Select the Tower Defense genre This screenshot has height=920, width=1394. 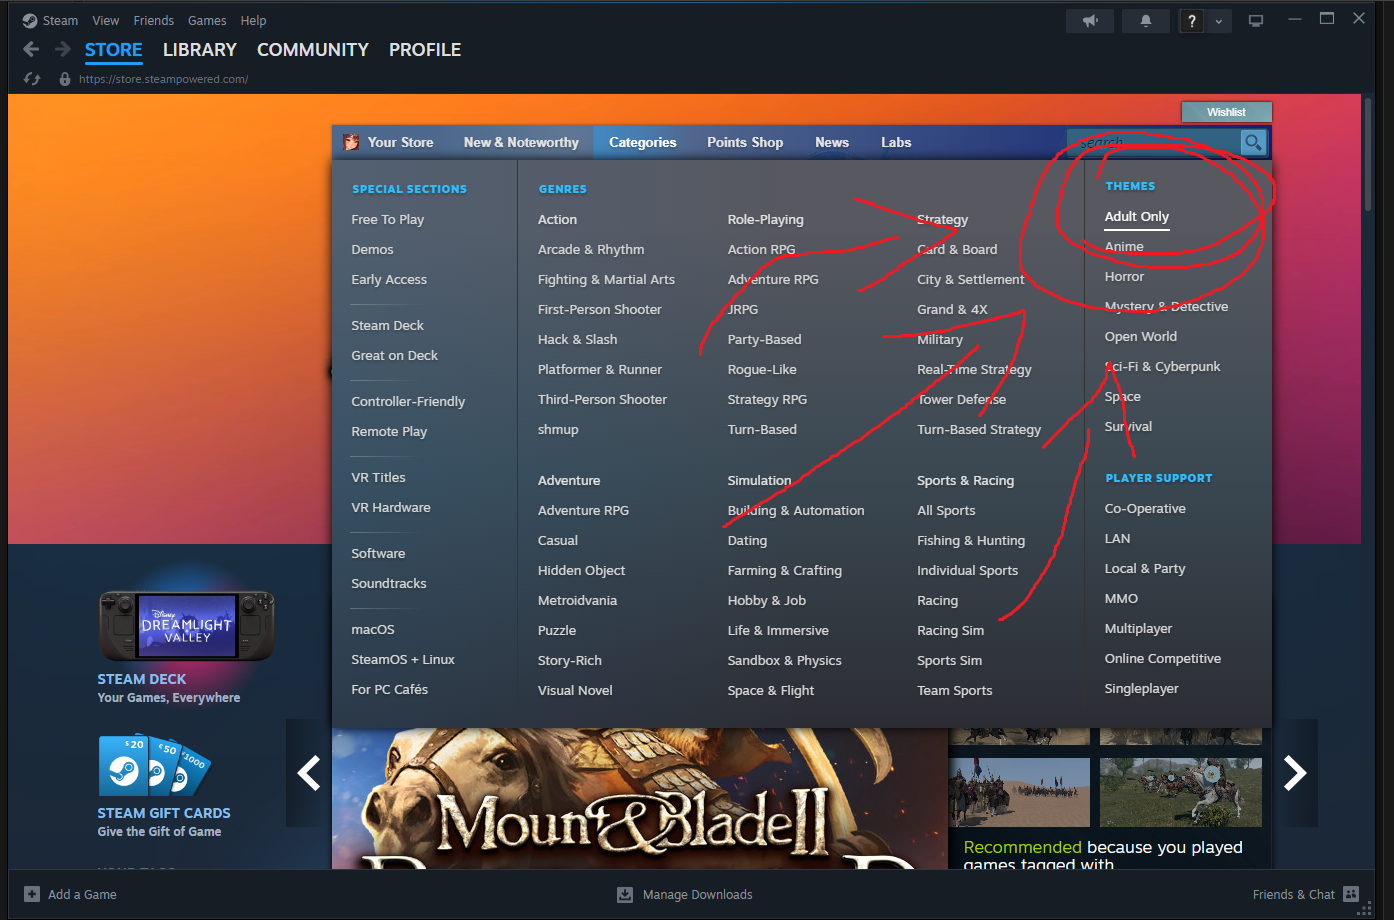tap(962, 399)
